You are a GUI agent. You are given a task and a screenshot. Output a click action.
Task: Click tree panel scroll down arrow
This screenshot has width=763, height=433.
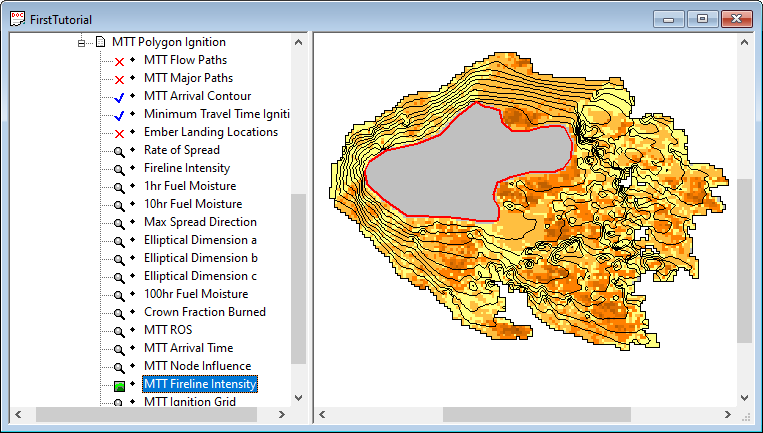[299, 398]
